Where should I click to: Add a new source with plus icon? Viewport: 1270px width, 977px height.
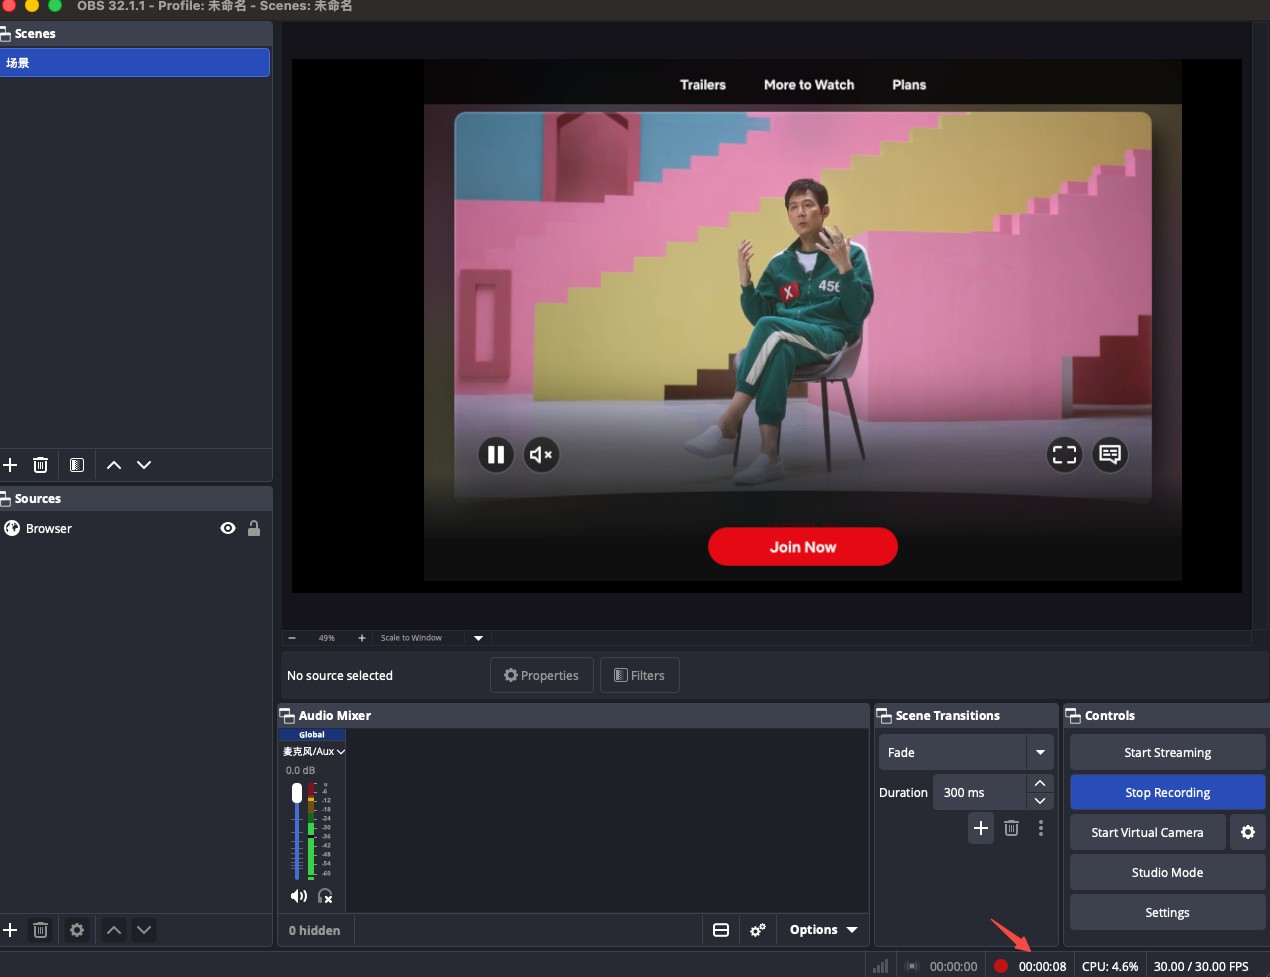(10, 930)
